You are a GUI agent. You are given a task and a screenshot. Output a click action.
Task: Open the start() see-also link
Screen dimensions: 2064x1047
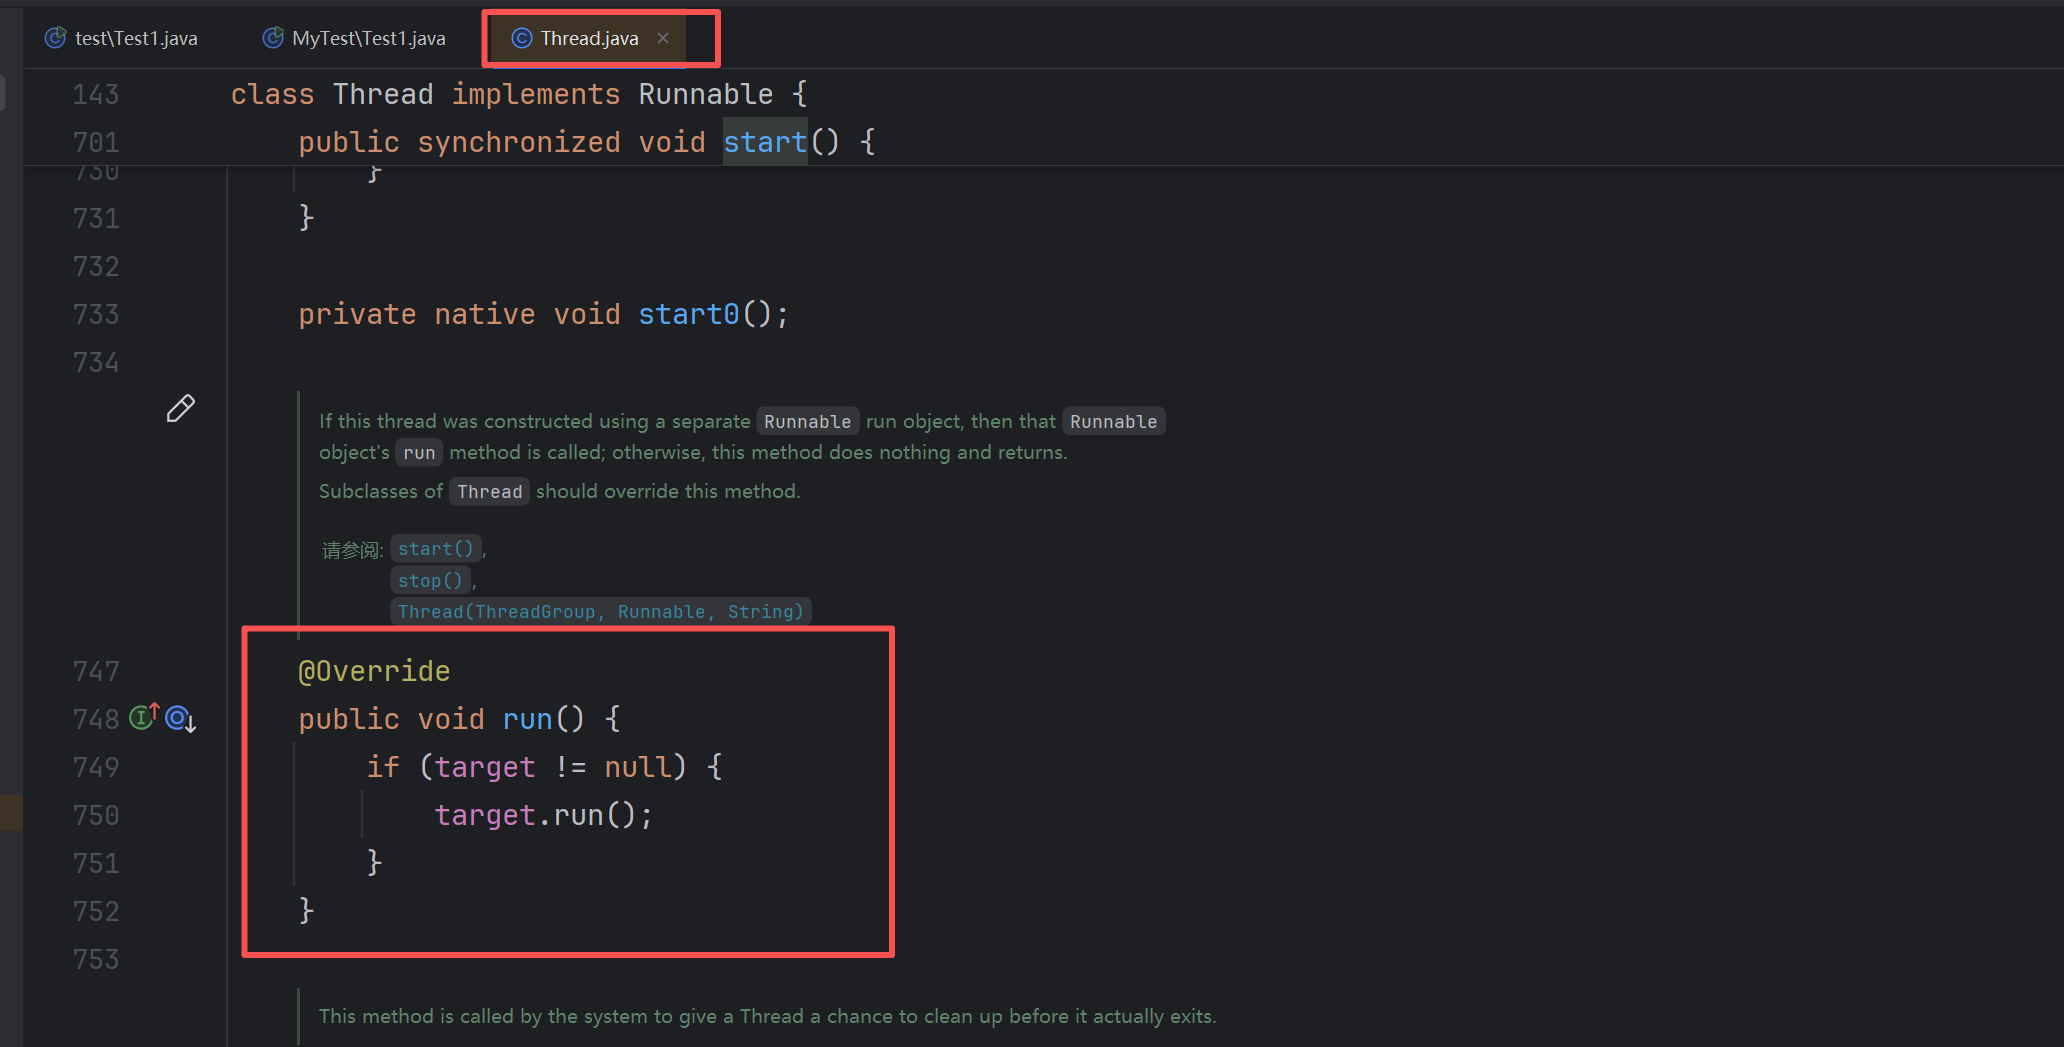tap(436, 549)
